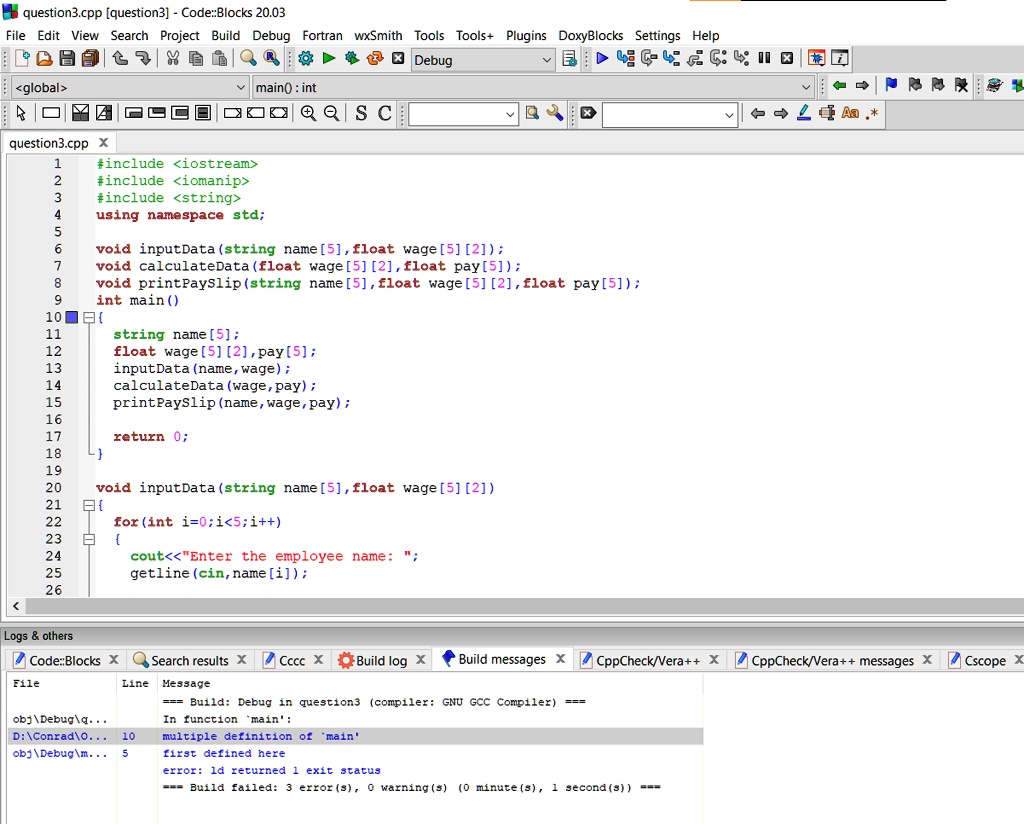Cut selection with scissors icon

point(172,59)
